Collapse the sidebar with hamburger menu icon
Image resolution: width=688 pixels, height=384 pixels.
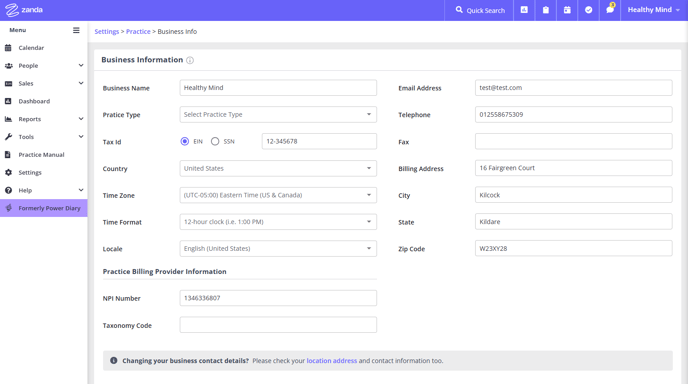point(76,30)
